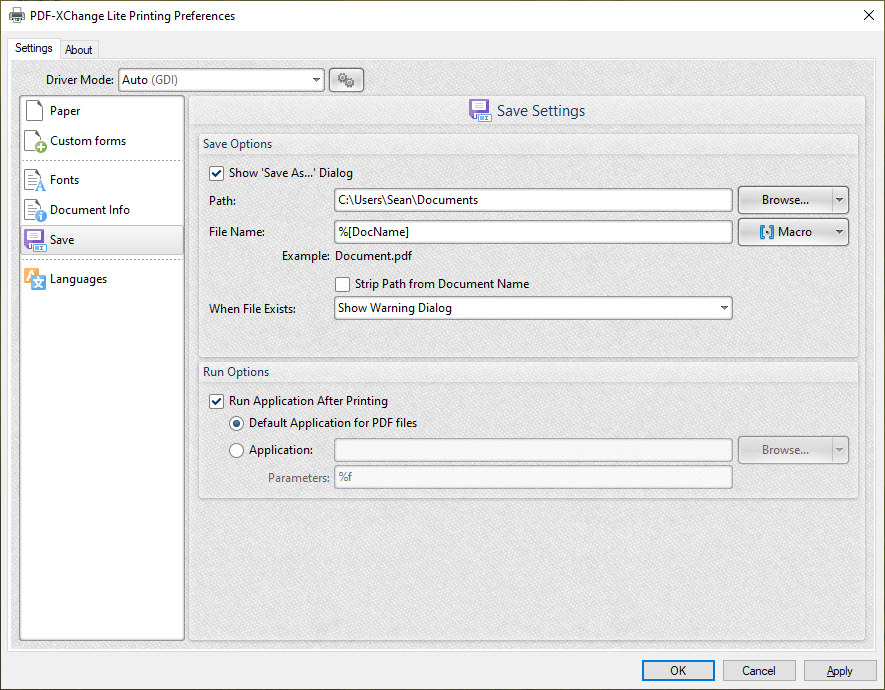Open the Fonts section icon
The height and width of the screenshot is (690, 885).
(35, 180)
